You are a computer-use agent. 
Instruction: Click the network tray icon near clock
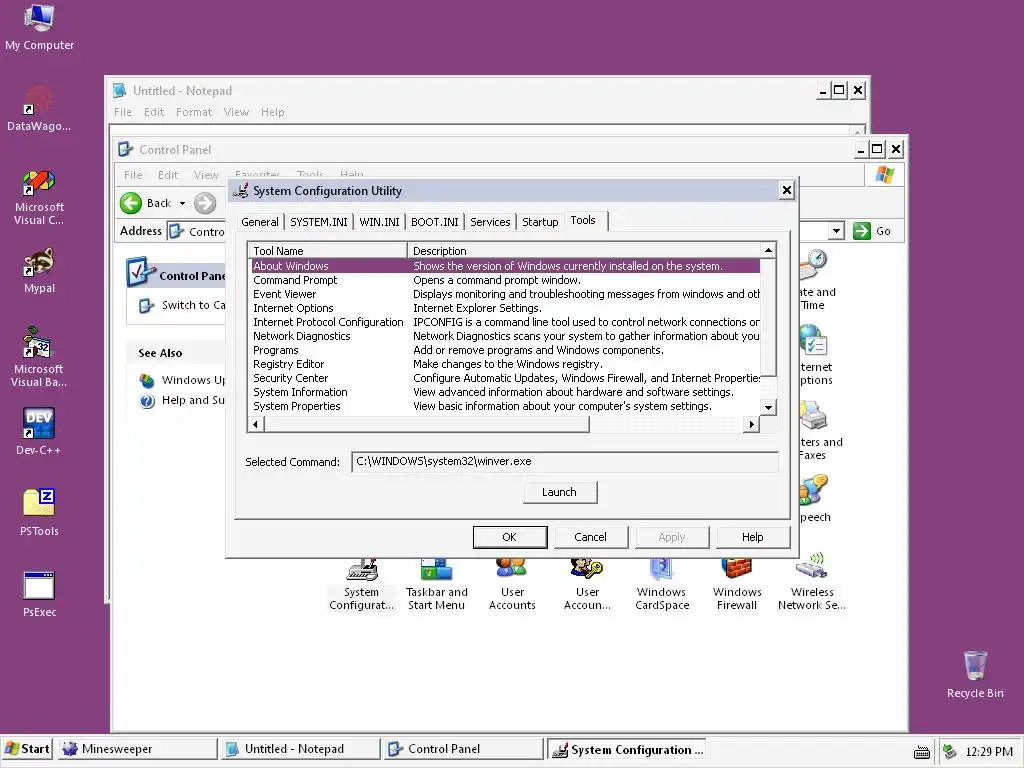tap(950, 751)
